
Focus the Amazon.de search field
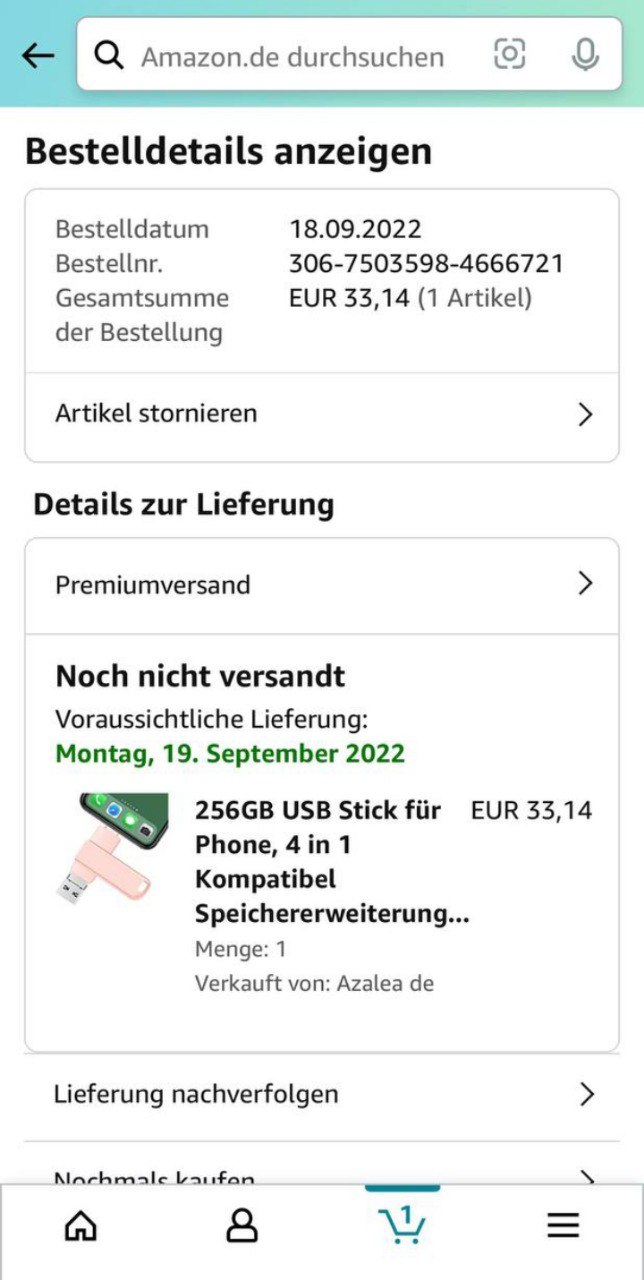click(300, 56)
